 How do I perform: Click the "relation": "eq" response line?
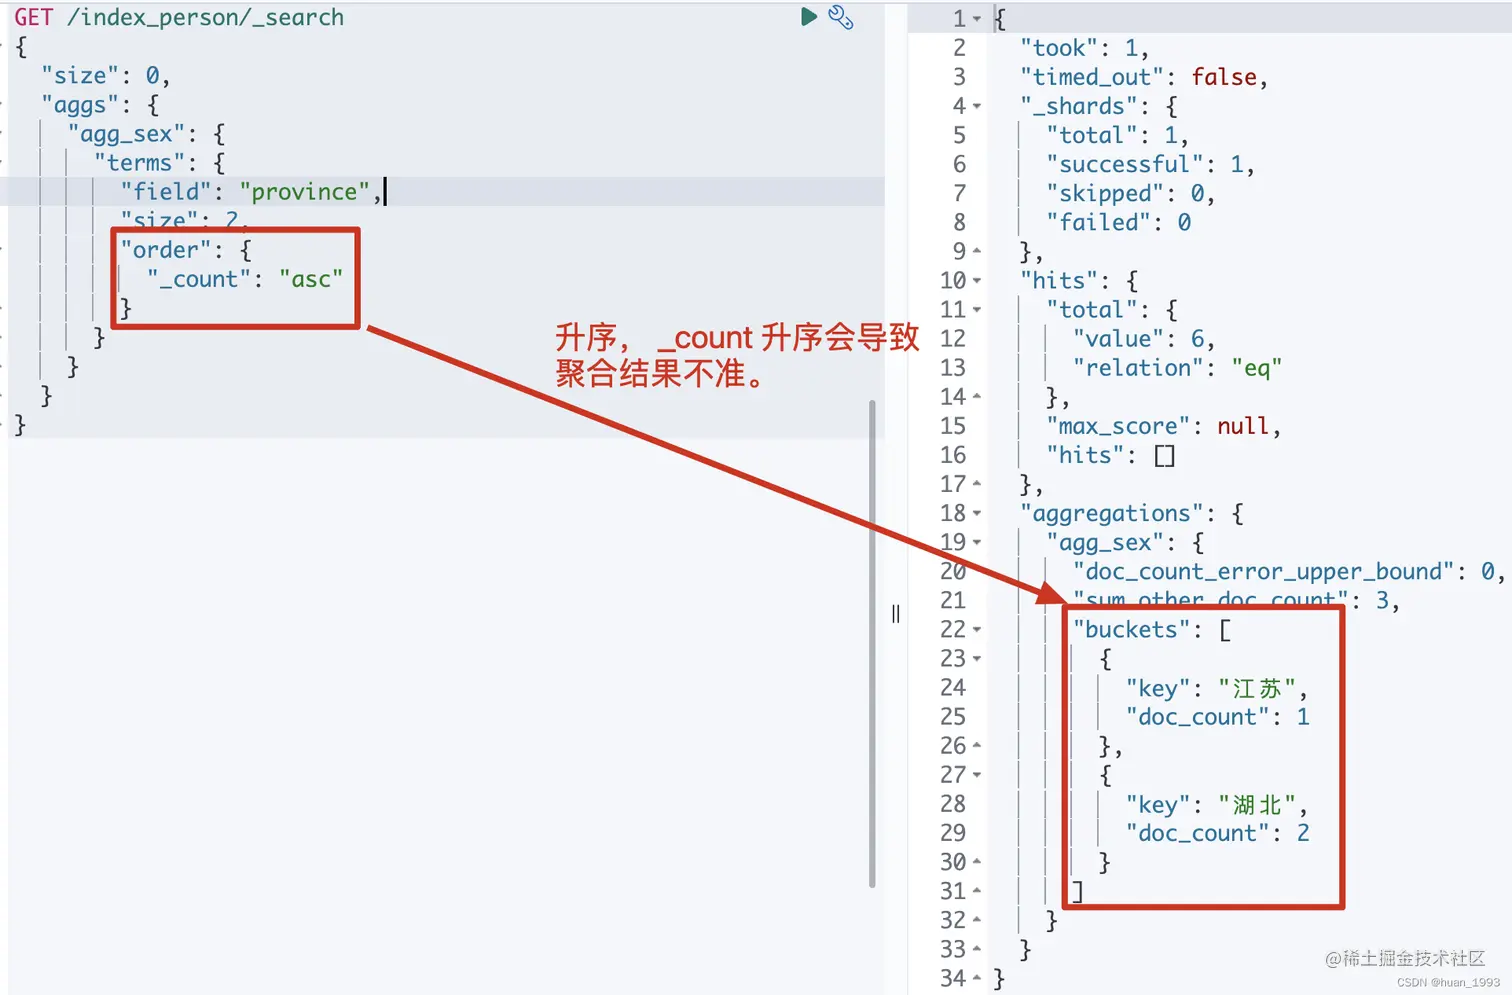point(1177,368)
